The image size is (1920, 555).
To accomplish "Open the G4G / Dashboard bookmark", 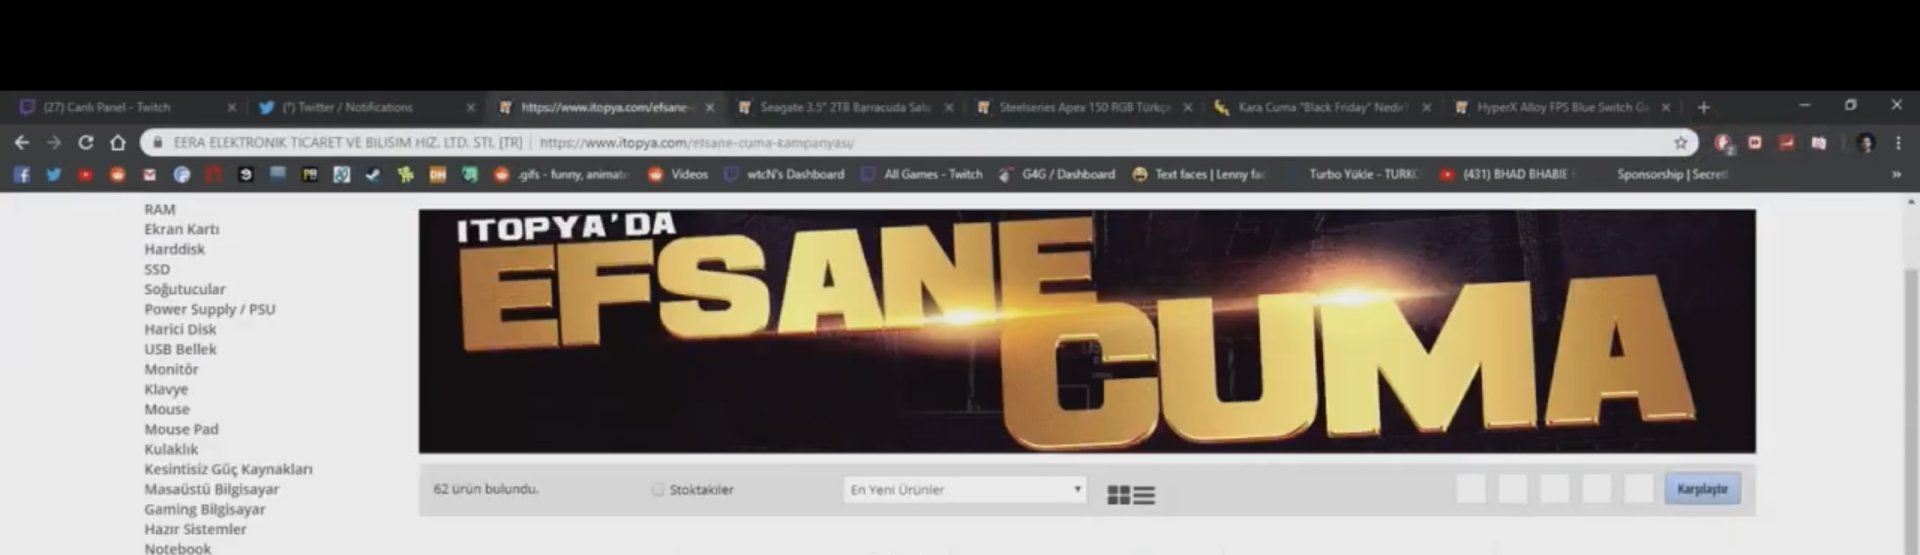I will pos(1056,174).
